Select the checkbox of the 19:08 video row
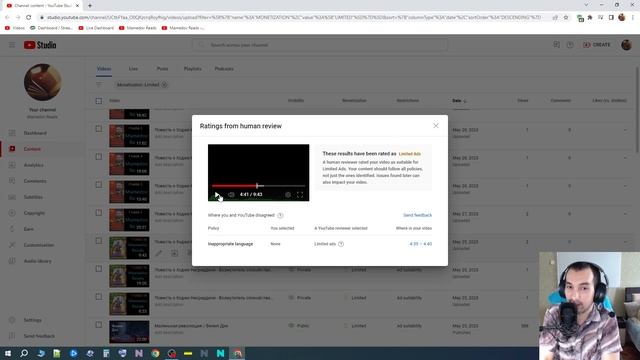 98,157
